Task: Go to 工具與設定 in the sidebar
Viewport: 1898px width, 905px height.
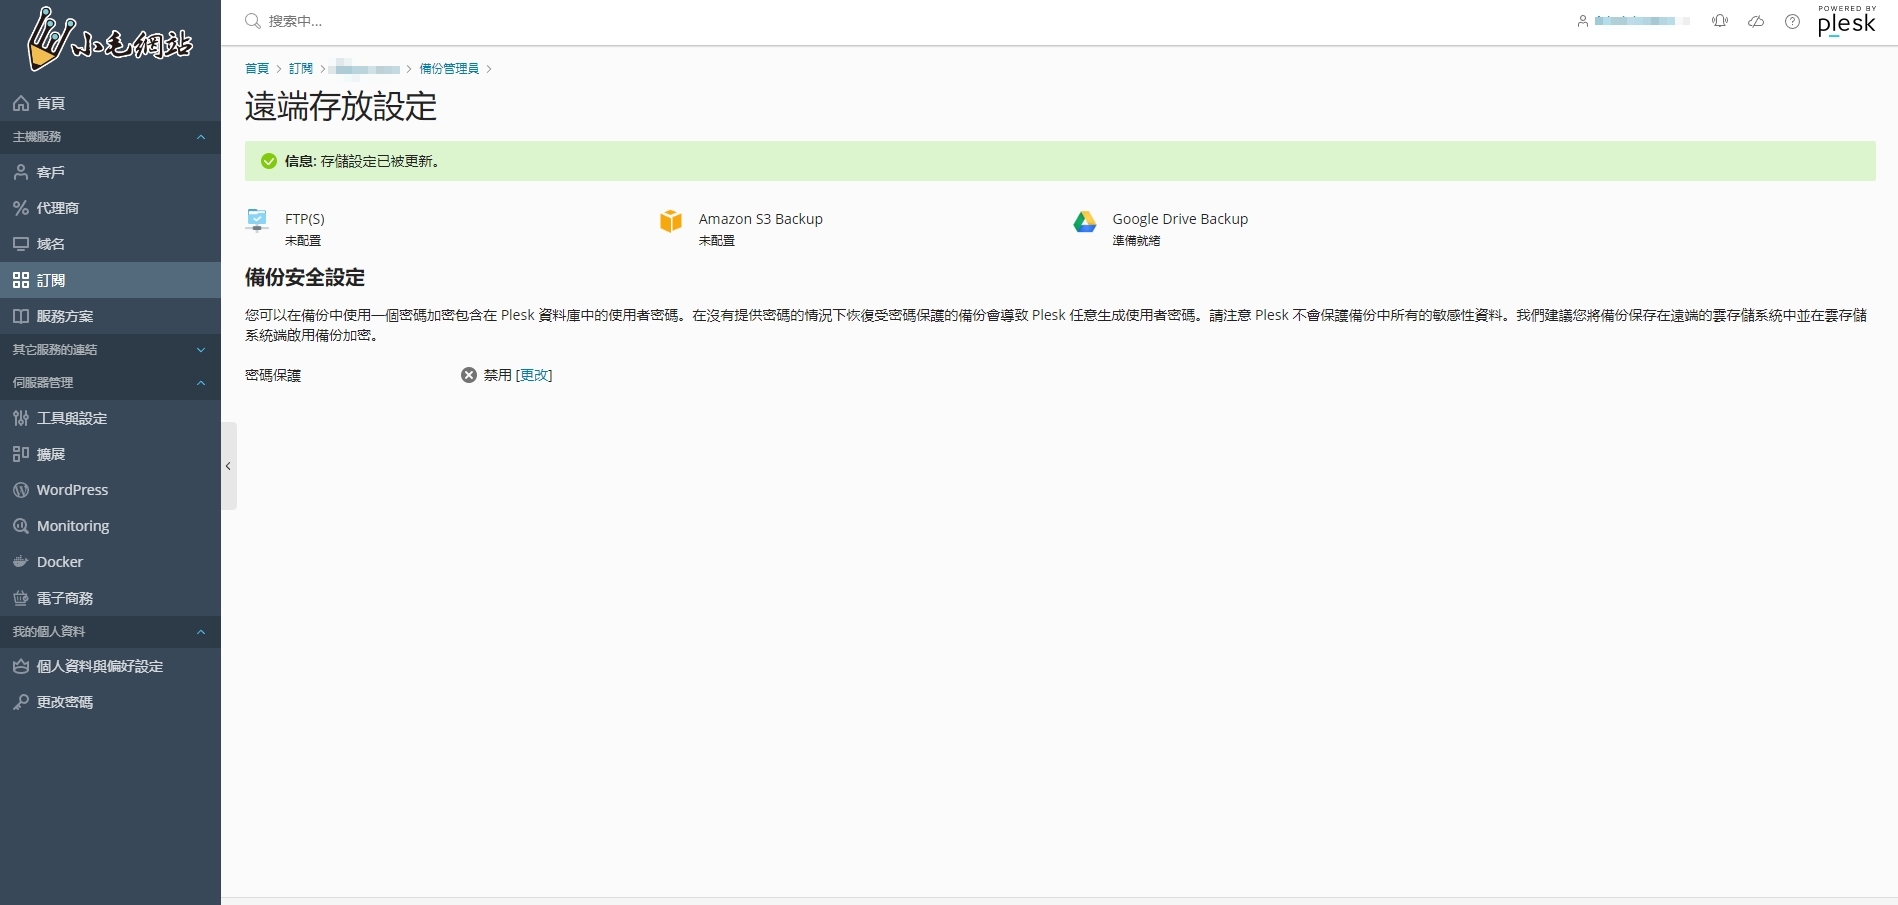Action: pyautogui.click(x=72, y=418)
